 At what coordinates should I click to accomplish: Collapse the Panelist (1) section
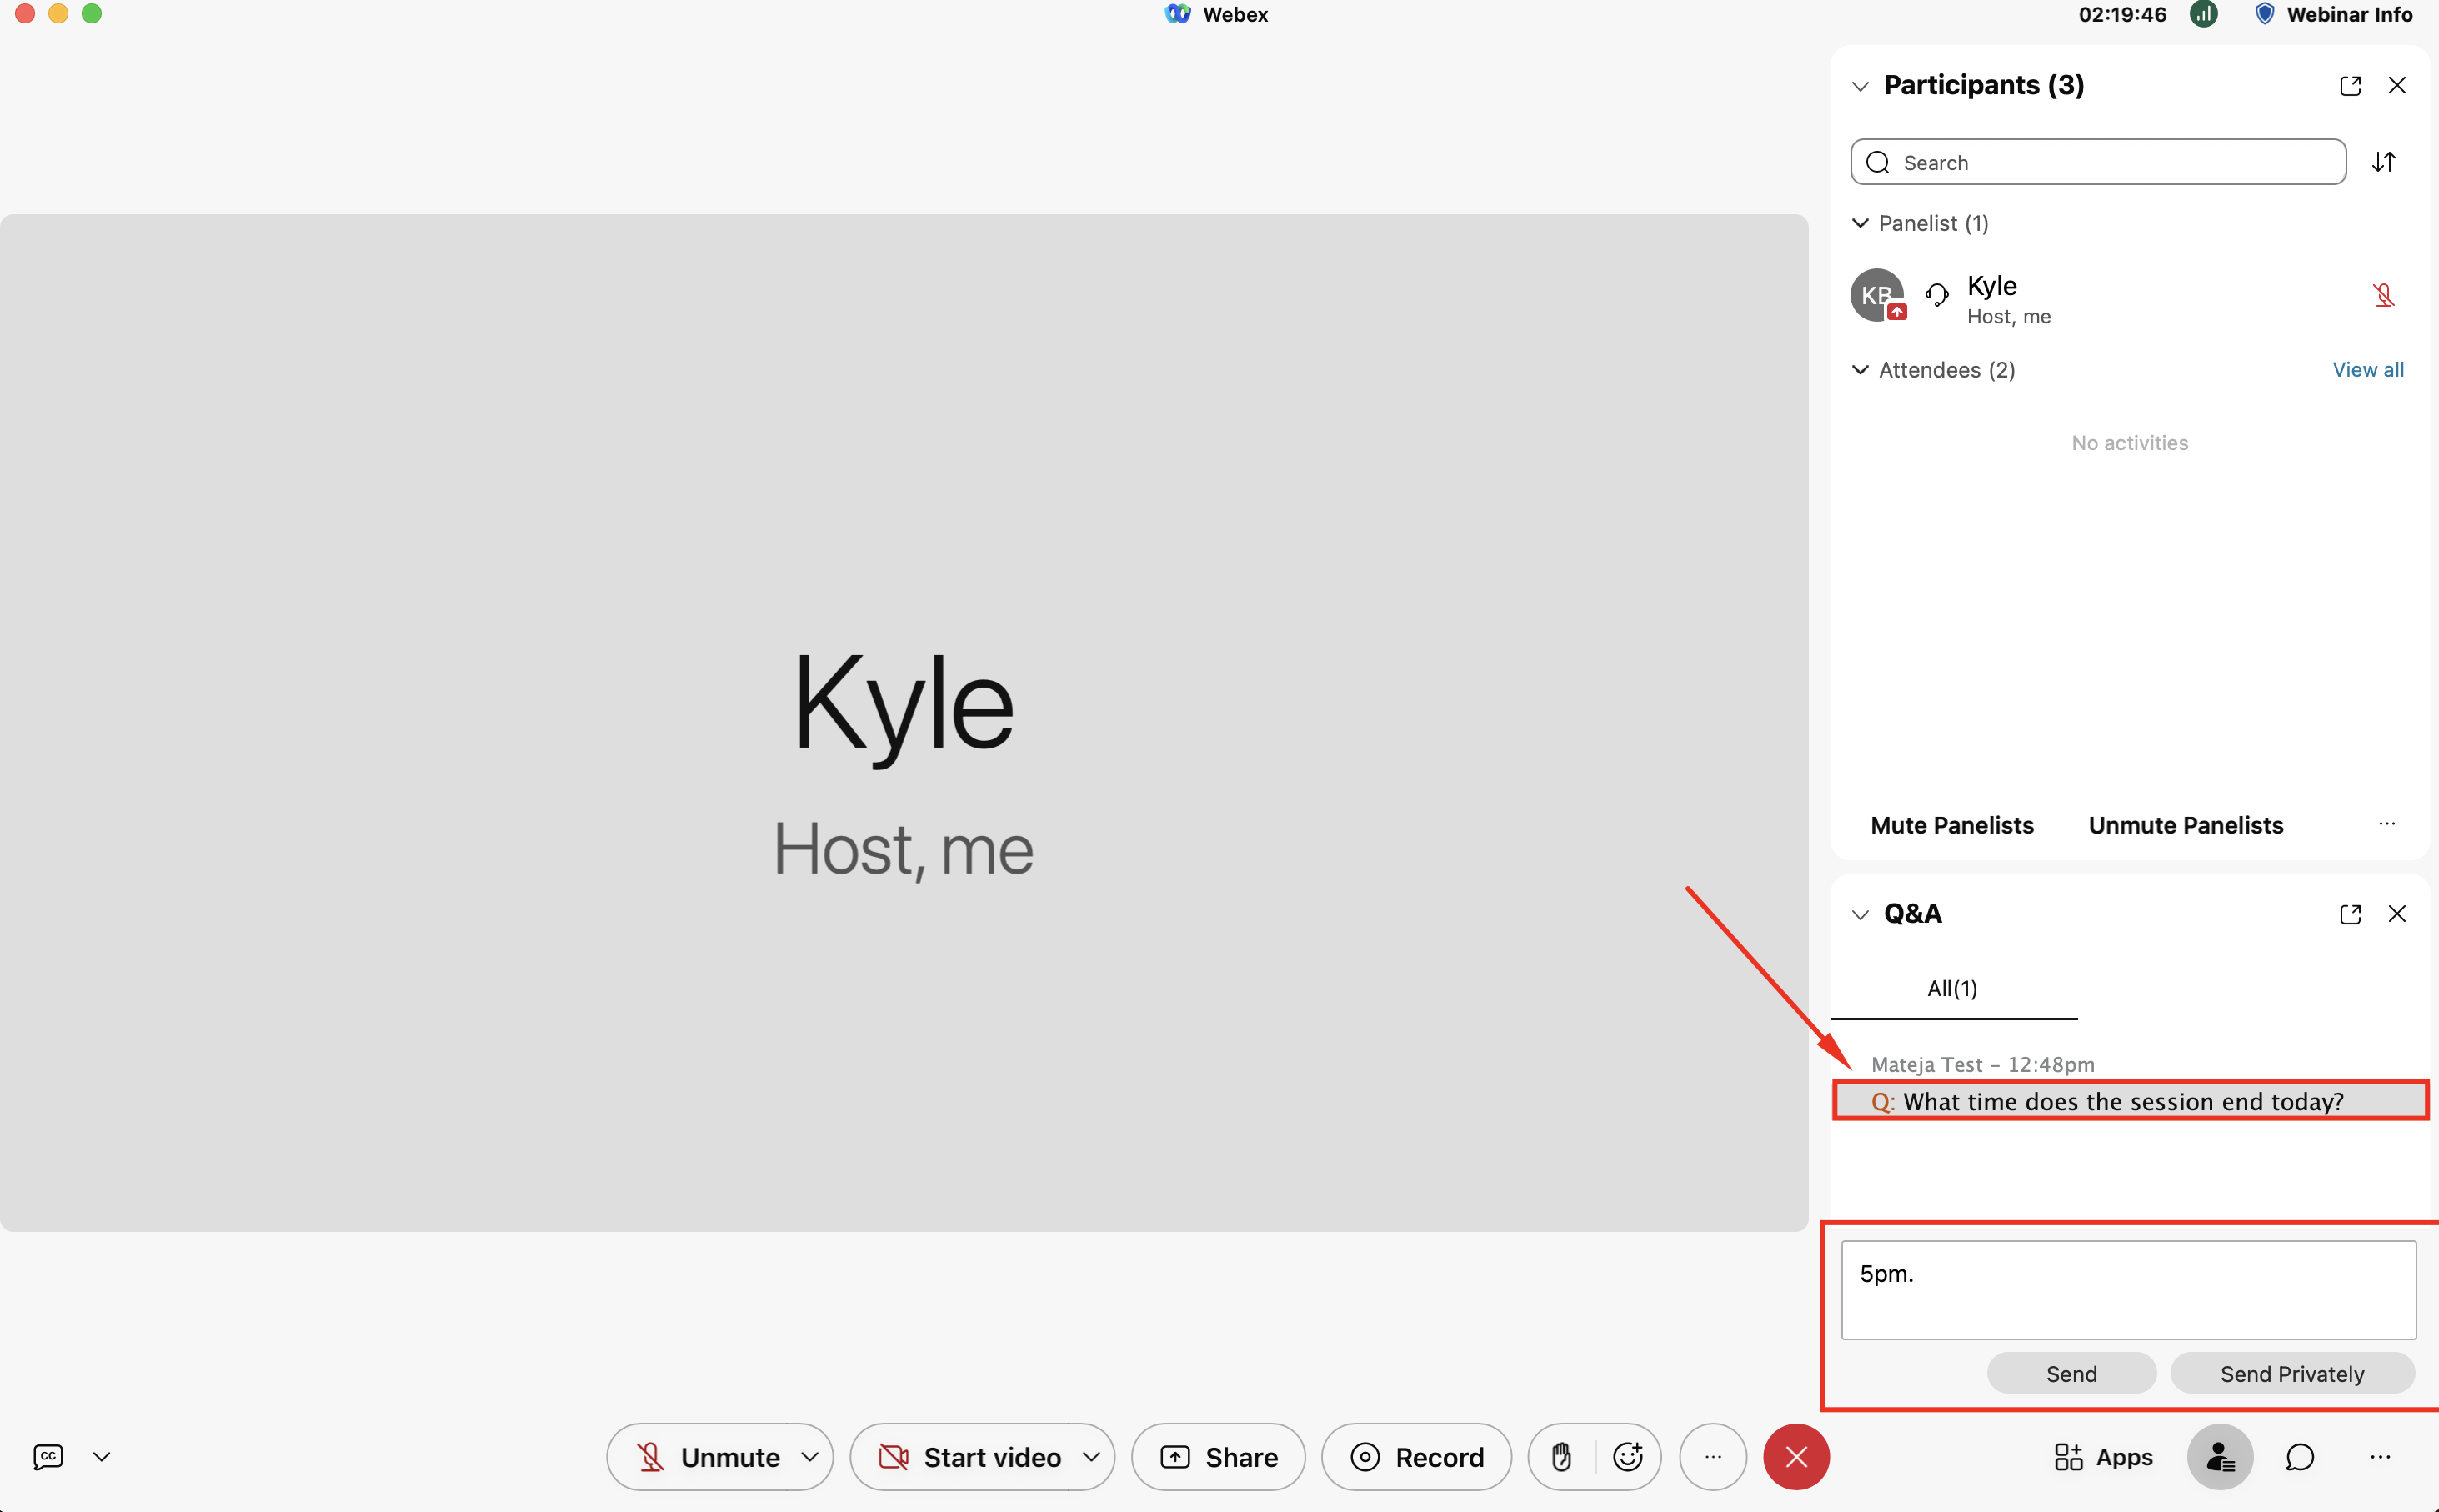(1860, 223)
